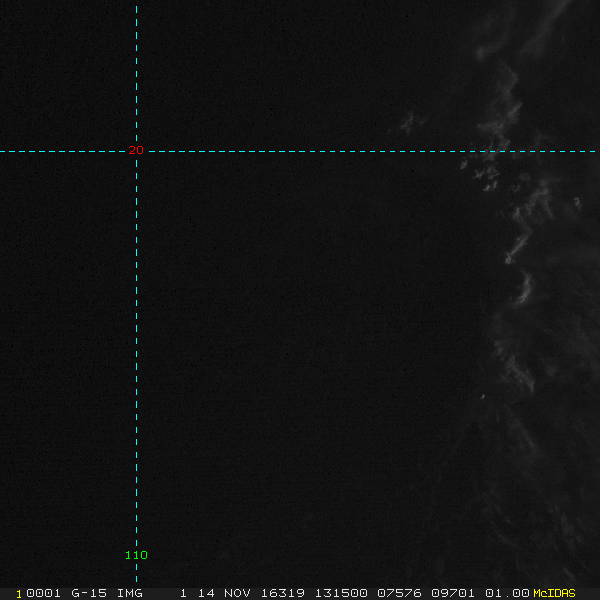
Task: Click the element number 09701
Action: (454, 593)
